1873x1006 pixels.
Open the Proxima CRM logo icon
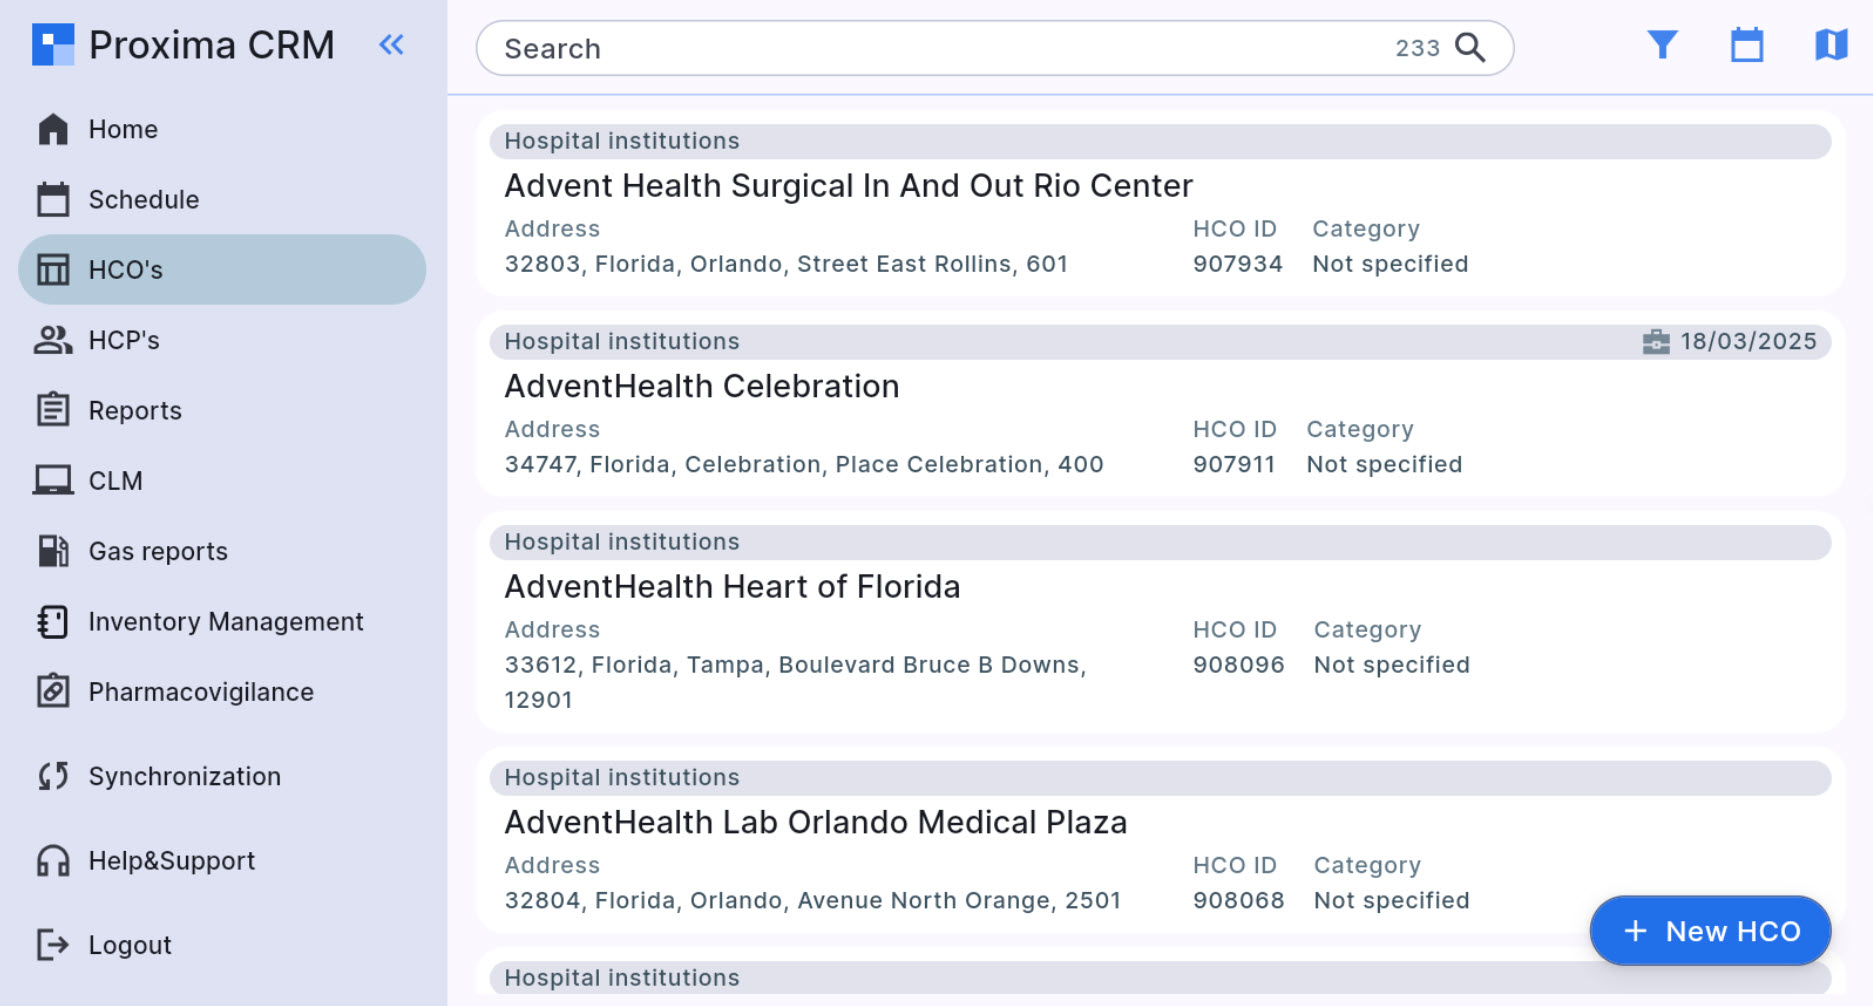tap(53, 44)
